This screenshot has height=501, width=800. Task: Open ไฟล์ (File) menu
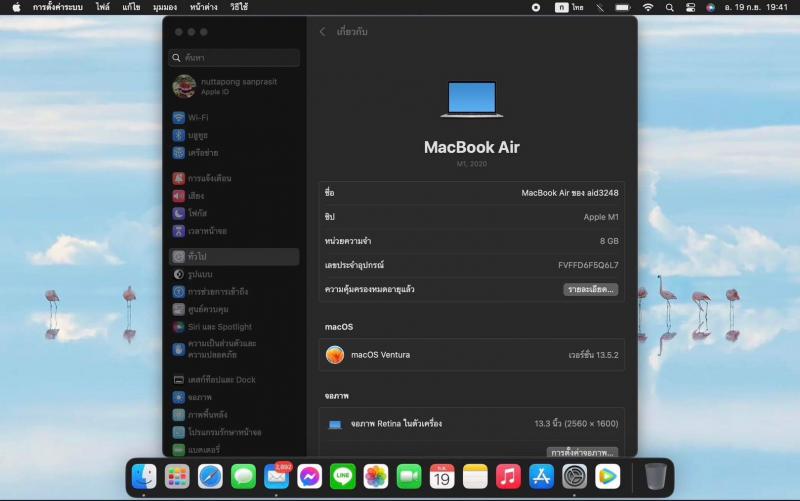[x=103, y=7]
